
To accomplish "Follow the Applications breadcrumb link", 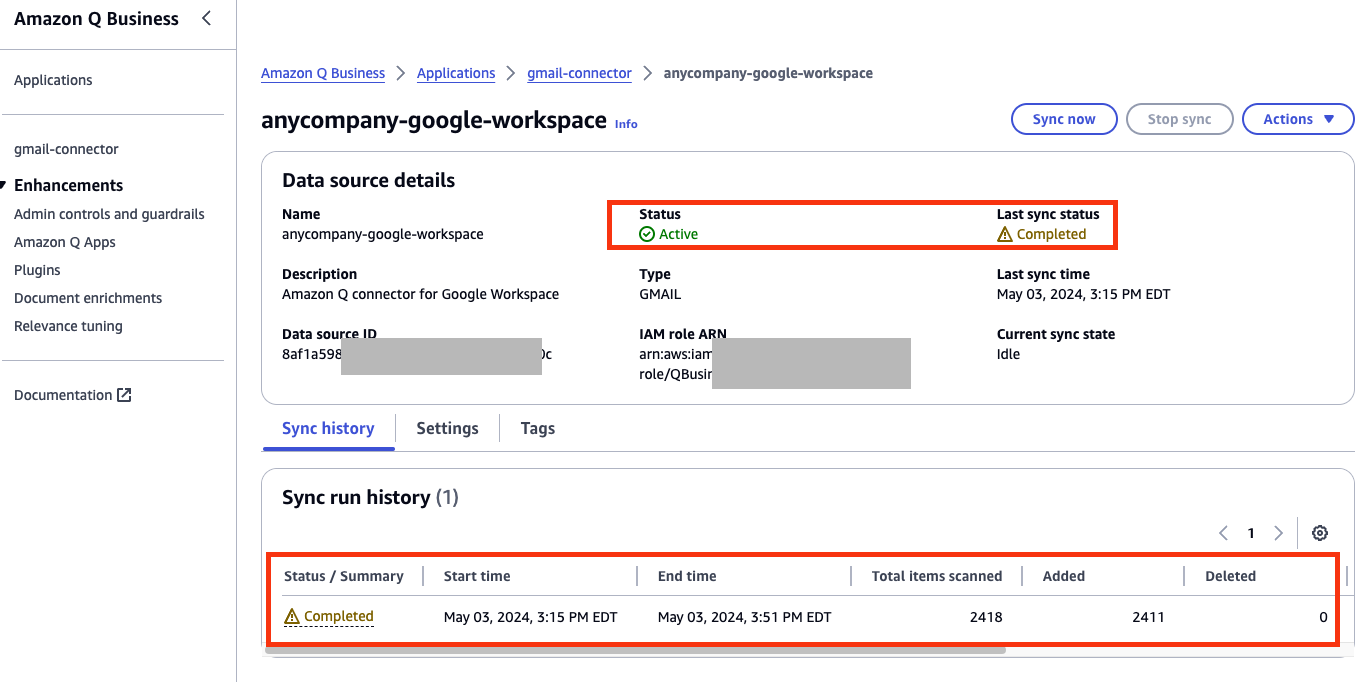I will coord(456,73).
